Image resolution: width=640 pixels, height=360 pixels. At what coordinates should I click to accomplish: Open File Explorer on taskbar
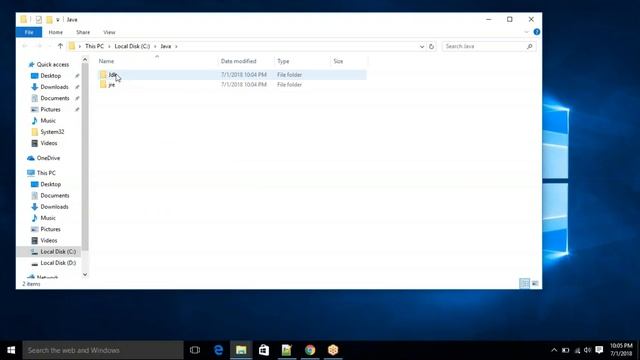(x=241, y=350)
